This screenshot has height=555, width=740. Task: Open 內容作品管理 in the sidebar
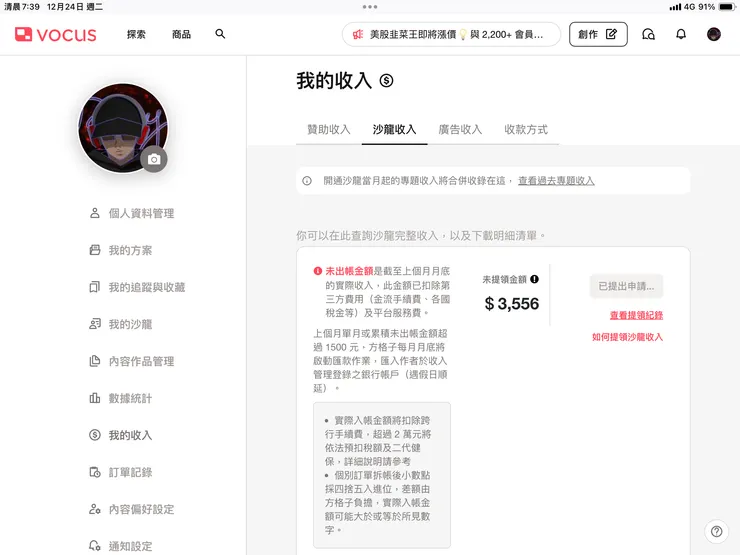coord(132,361)
